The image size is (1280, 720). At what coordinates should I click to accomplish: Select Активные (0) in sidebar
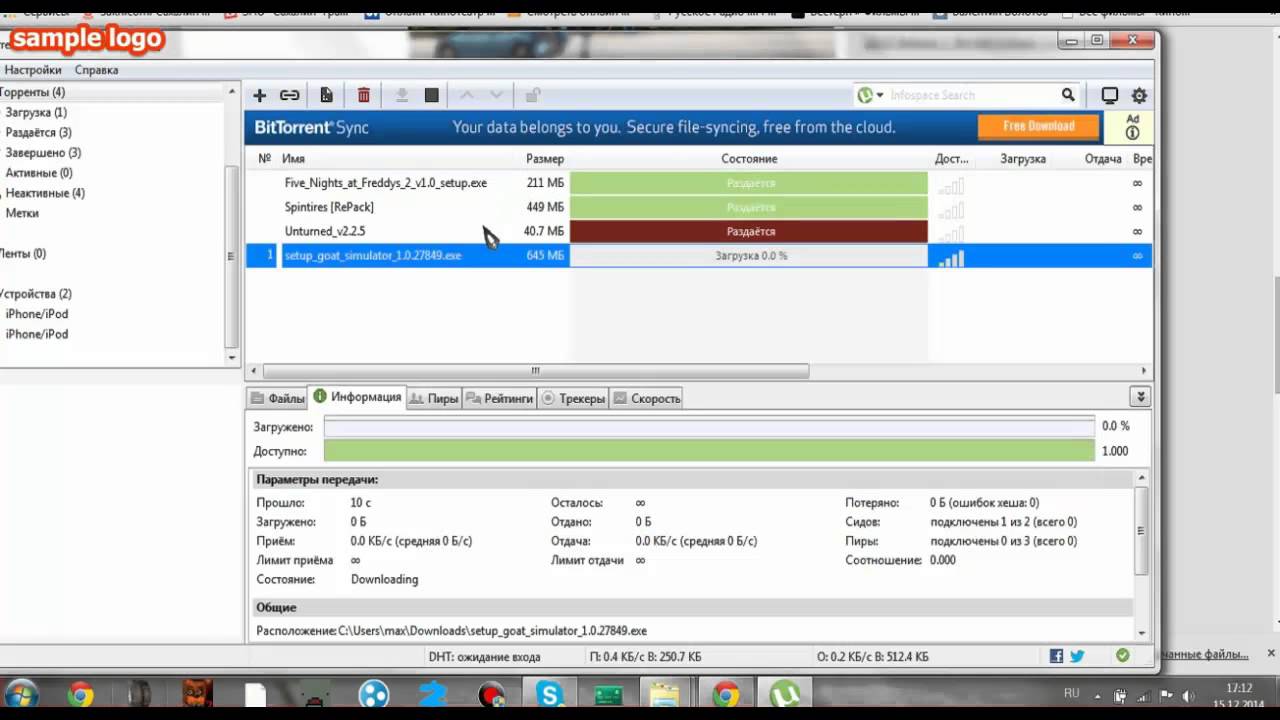[39, 172]
